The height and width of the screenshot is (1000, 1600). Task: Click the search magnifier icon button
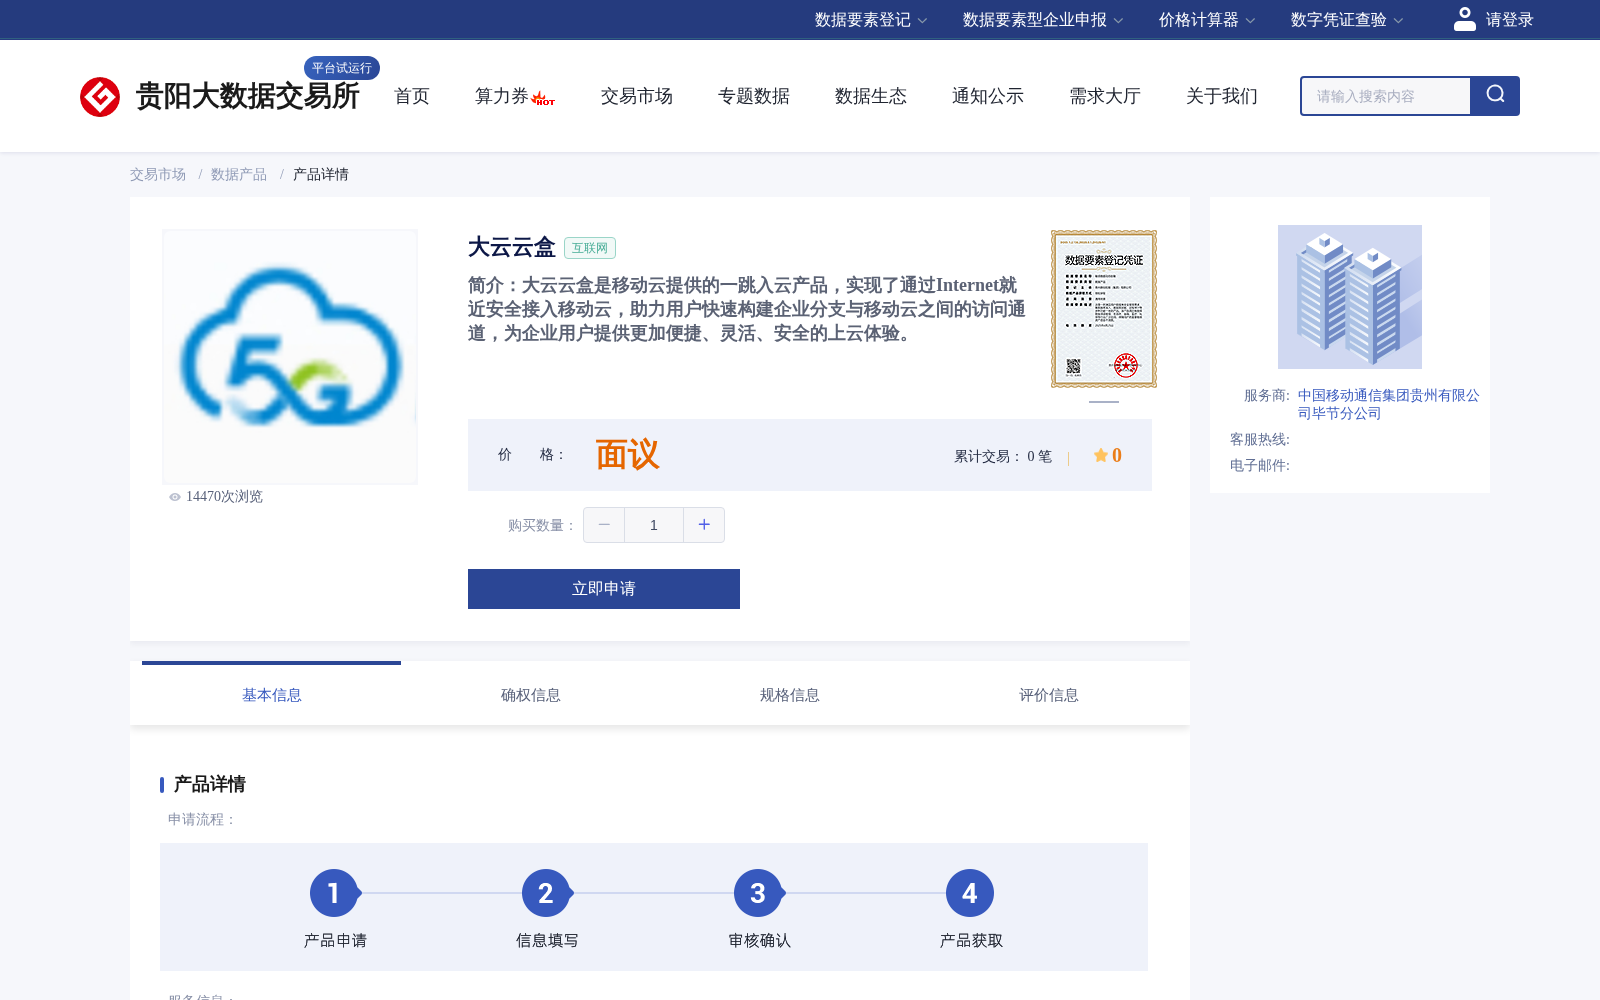1495,96
